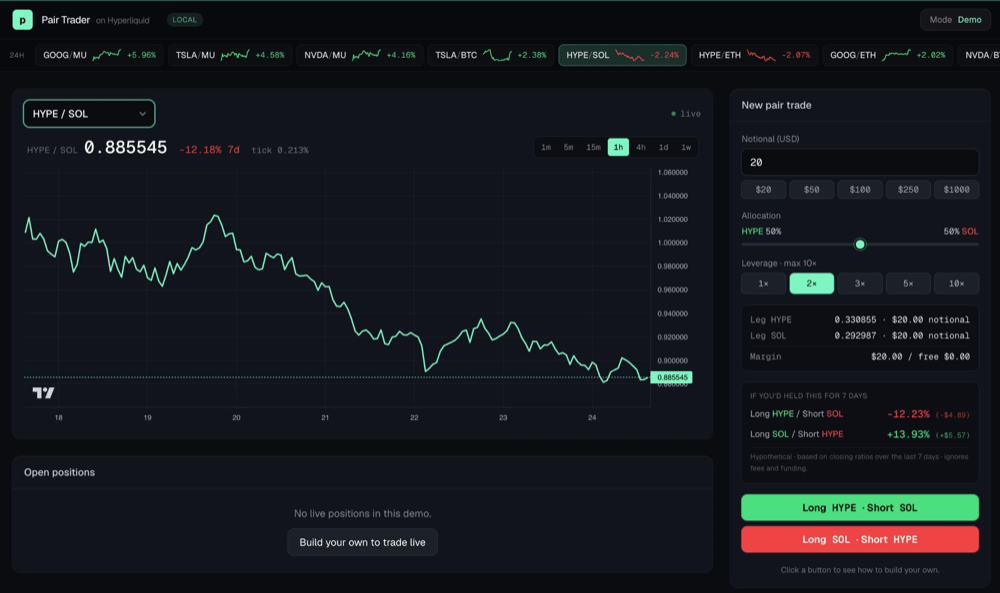Screen dimensions: 1000x593
Task: Switch chart to 1d timeframe
Action: click(663, 147)
